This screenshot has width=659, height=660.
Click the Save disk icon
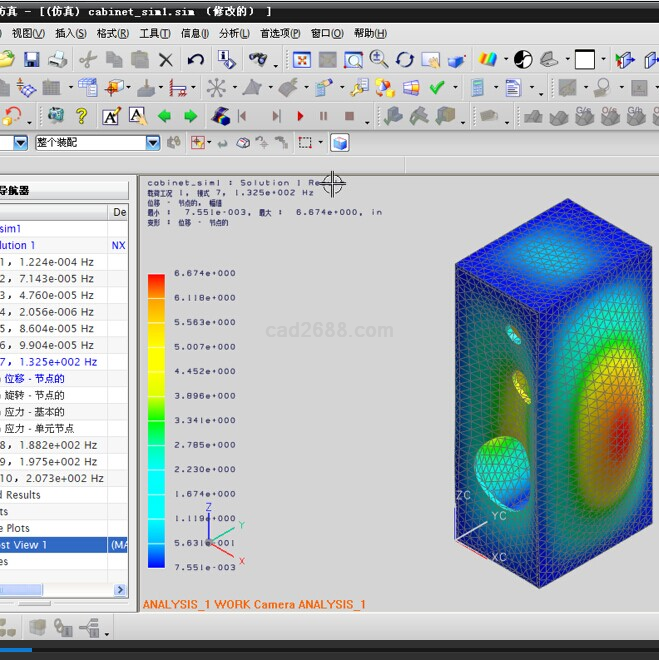point(32,60)
